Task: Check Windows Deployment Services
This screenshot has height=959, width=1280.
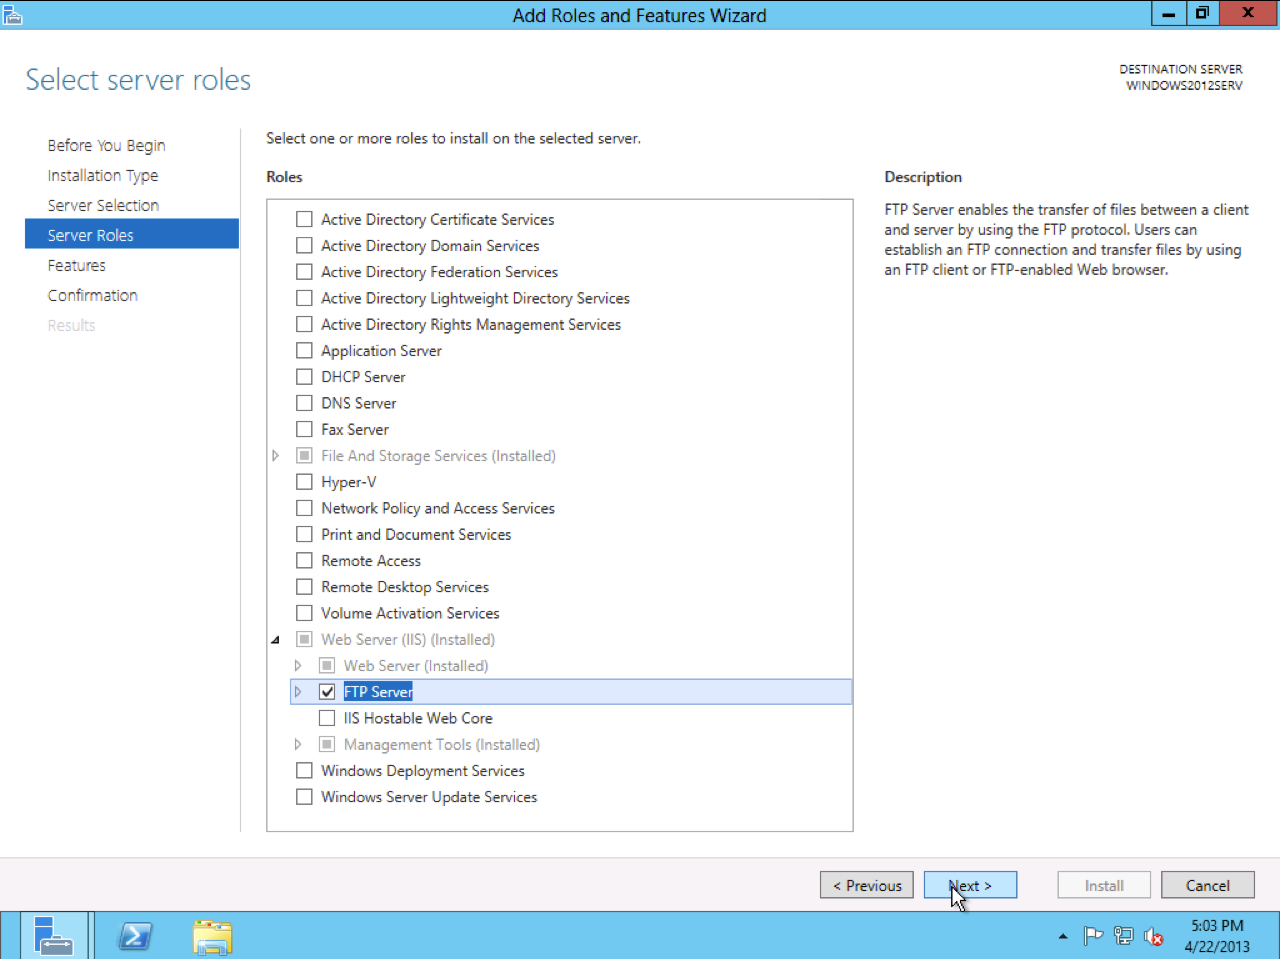Action: tap(305, 771)
